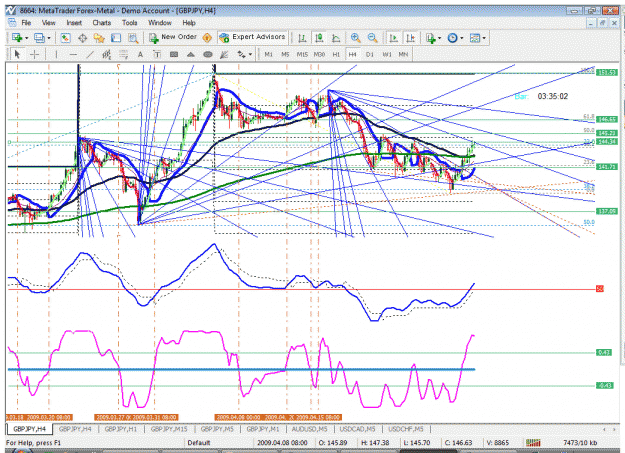Image resolution: width=625 pixels, height=453 pixels.
Task: Toggle the Expert Advisors button
Action: (252, 37)
